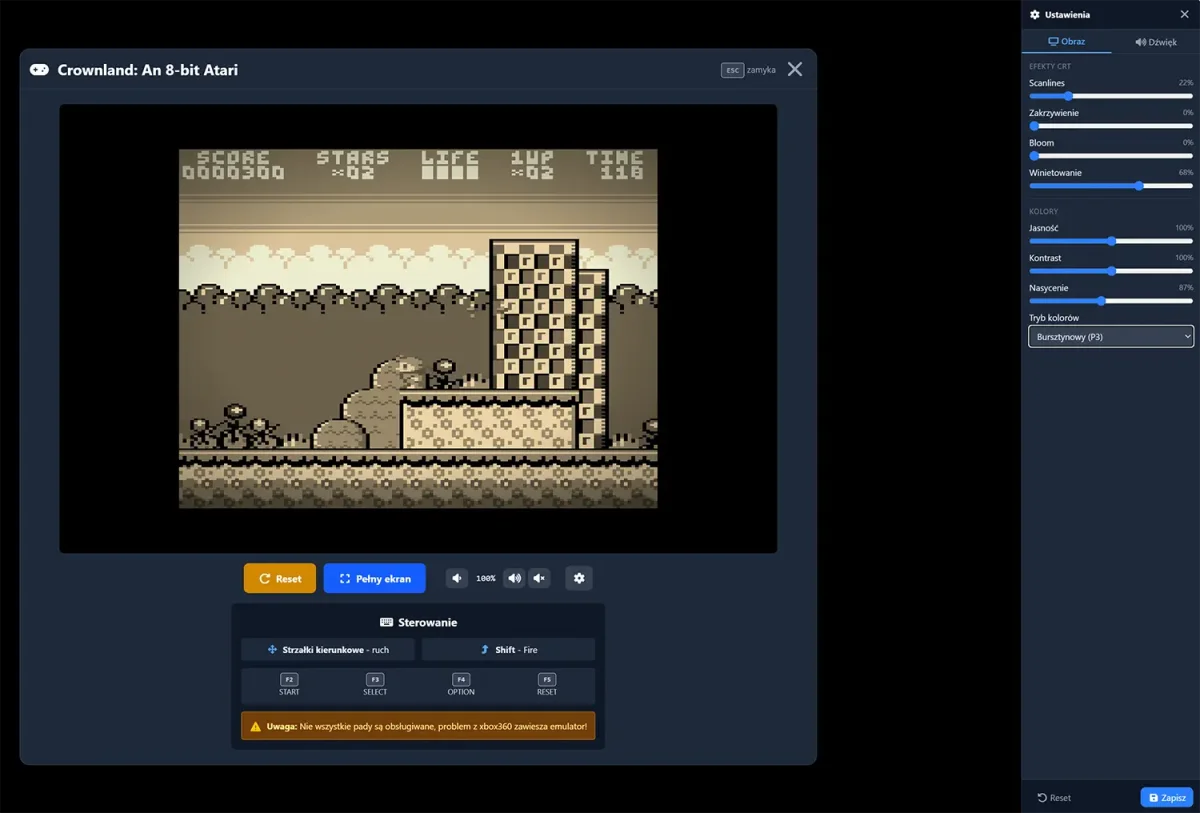Switch to the Dźwięk tab
The image size is (1200, 813).
coord(1155,42)
